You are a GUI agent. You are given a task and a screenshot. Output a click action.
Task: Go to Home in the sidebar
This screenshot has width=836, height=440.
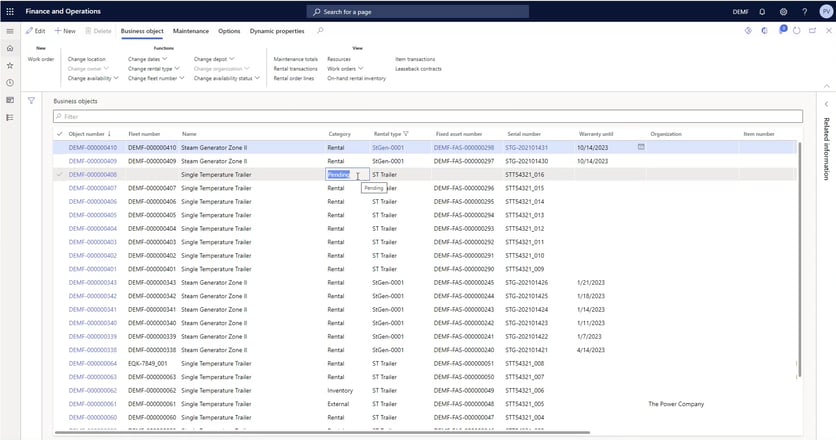(10, 49)
